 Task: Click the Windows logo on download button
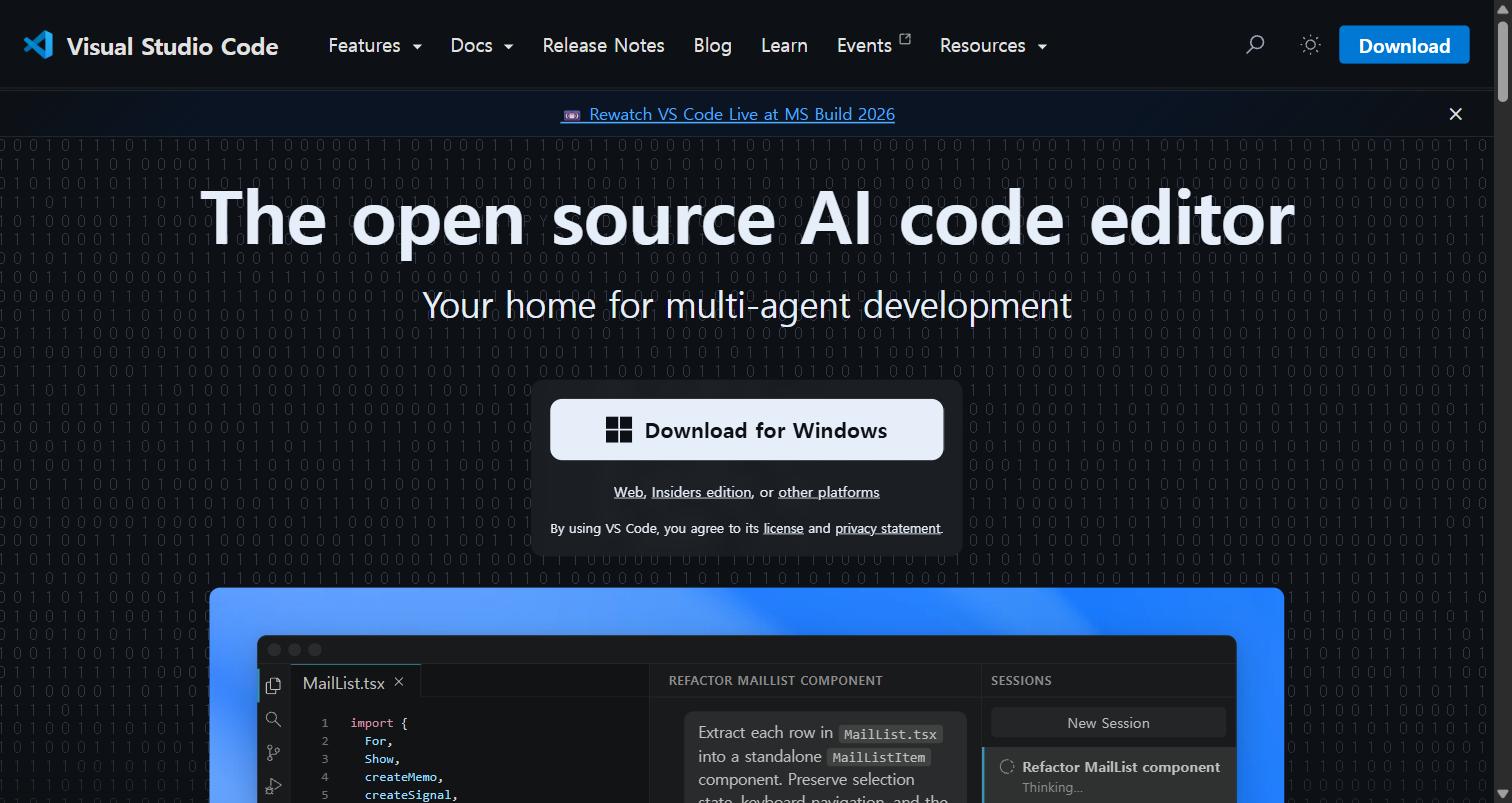pos(619,430)
